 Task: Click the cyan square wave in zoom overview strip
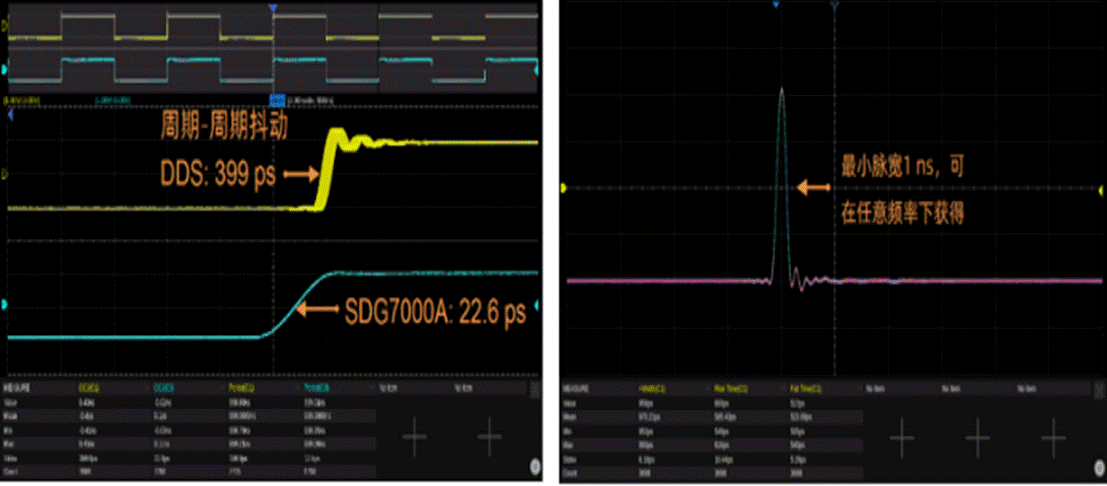272,71
